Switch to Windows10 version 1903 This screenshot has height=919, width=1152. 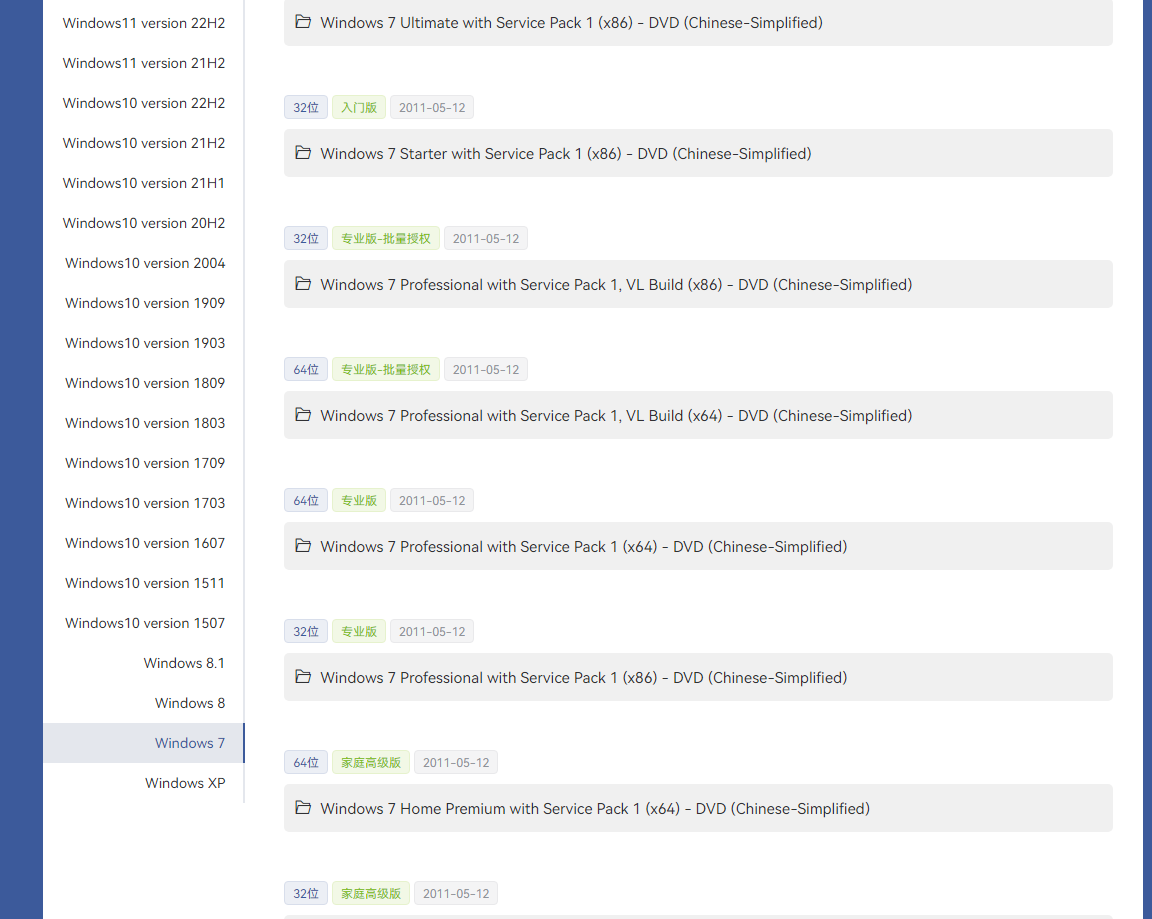[x=145, y=343]
